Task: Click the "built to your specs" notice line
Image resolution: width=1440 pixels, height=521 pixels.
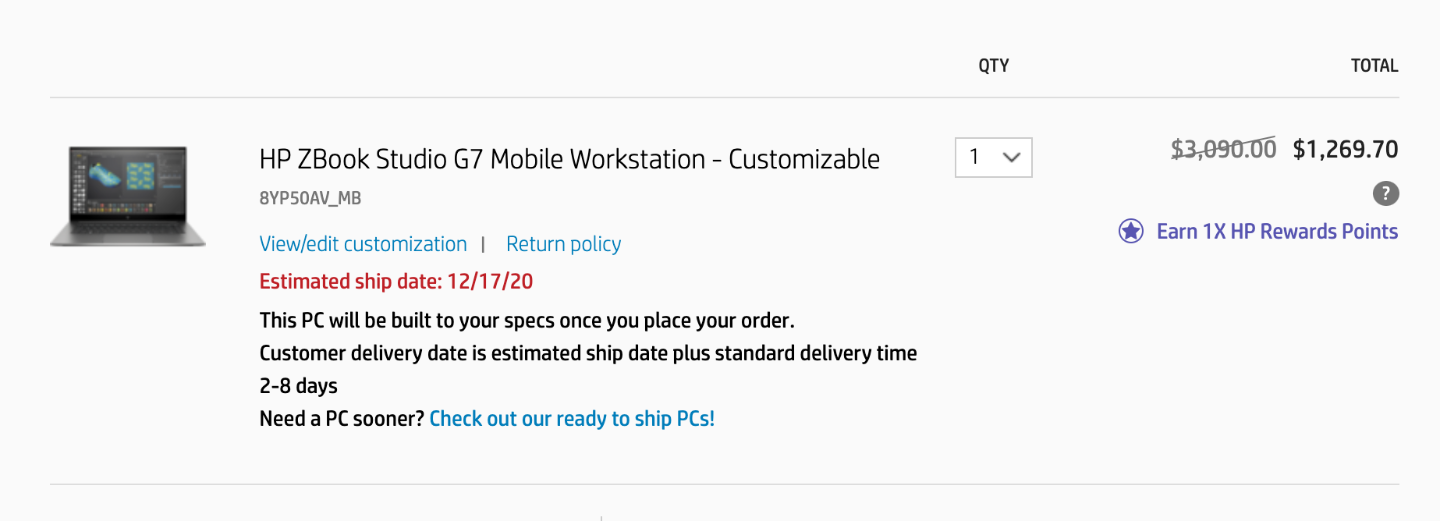Action: tap(527, 321)
